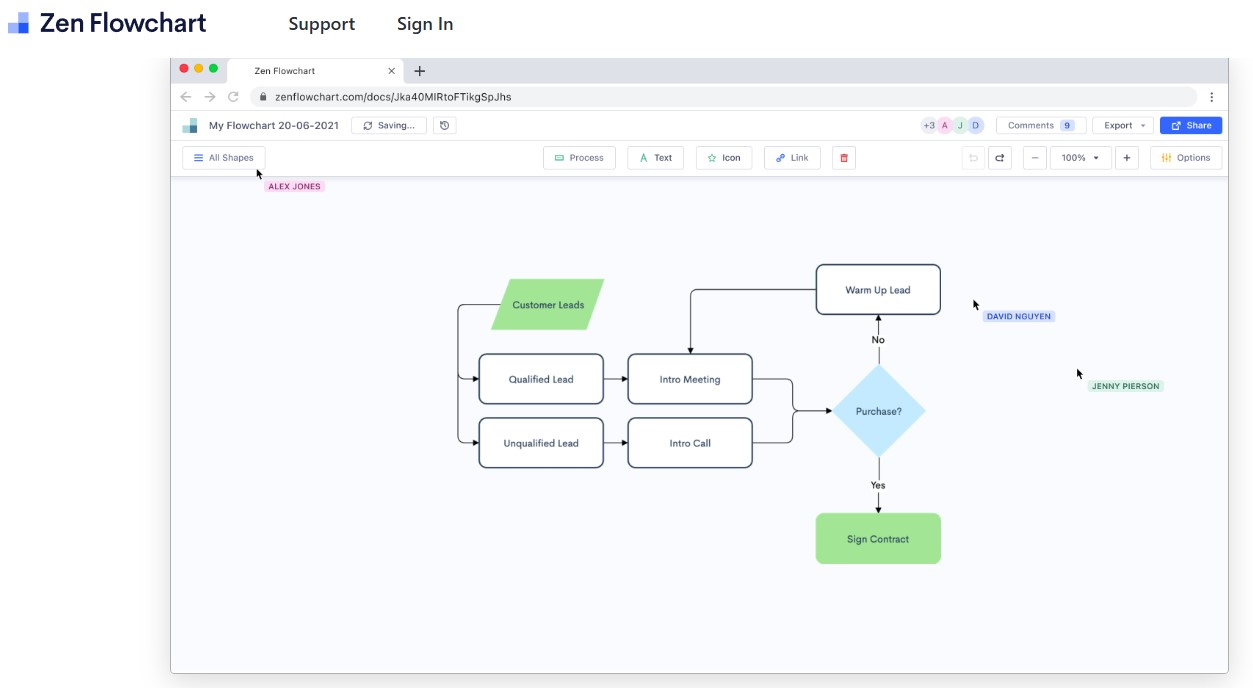Open the All Shapes panel
Viewport: 1253px width, 688px height.
pos(223,157)
